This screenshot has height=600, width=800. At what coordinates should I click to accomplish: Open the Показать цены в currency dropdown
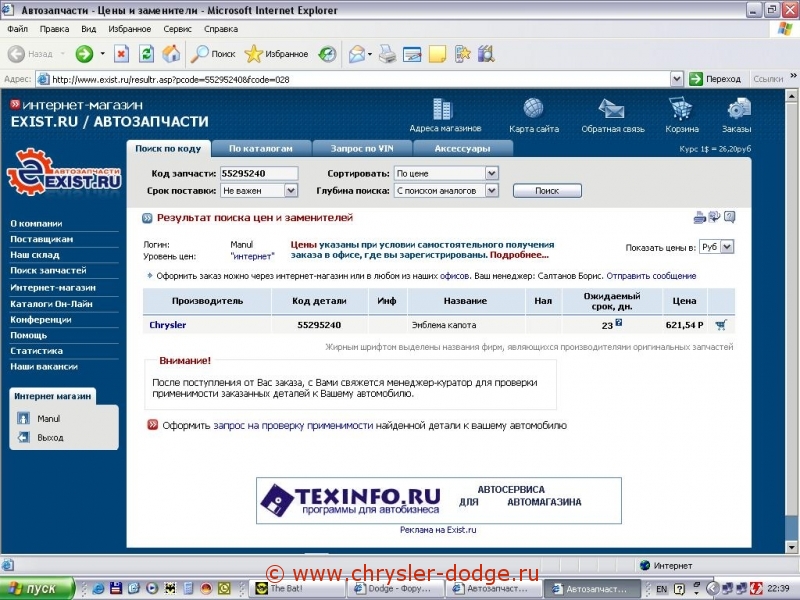point(728,247)
